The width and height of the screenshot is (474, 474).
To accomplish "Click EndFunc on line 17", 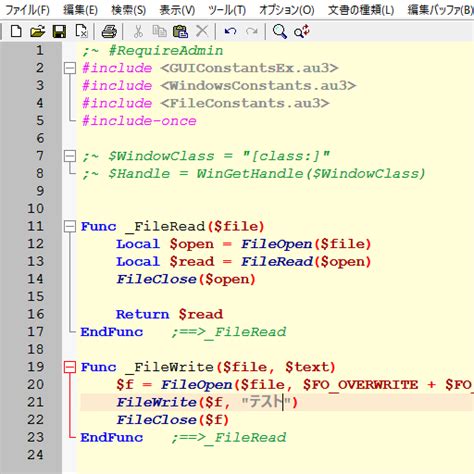I will [x=112, y=332].
